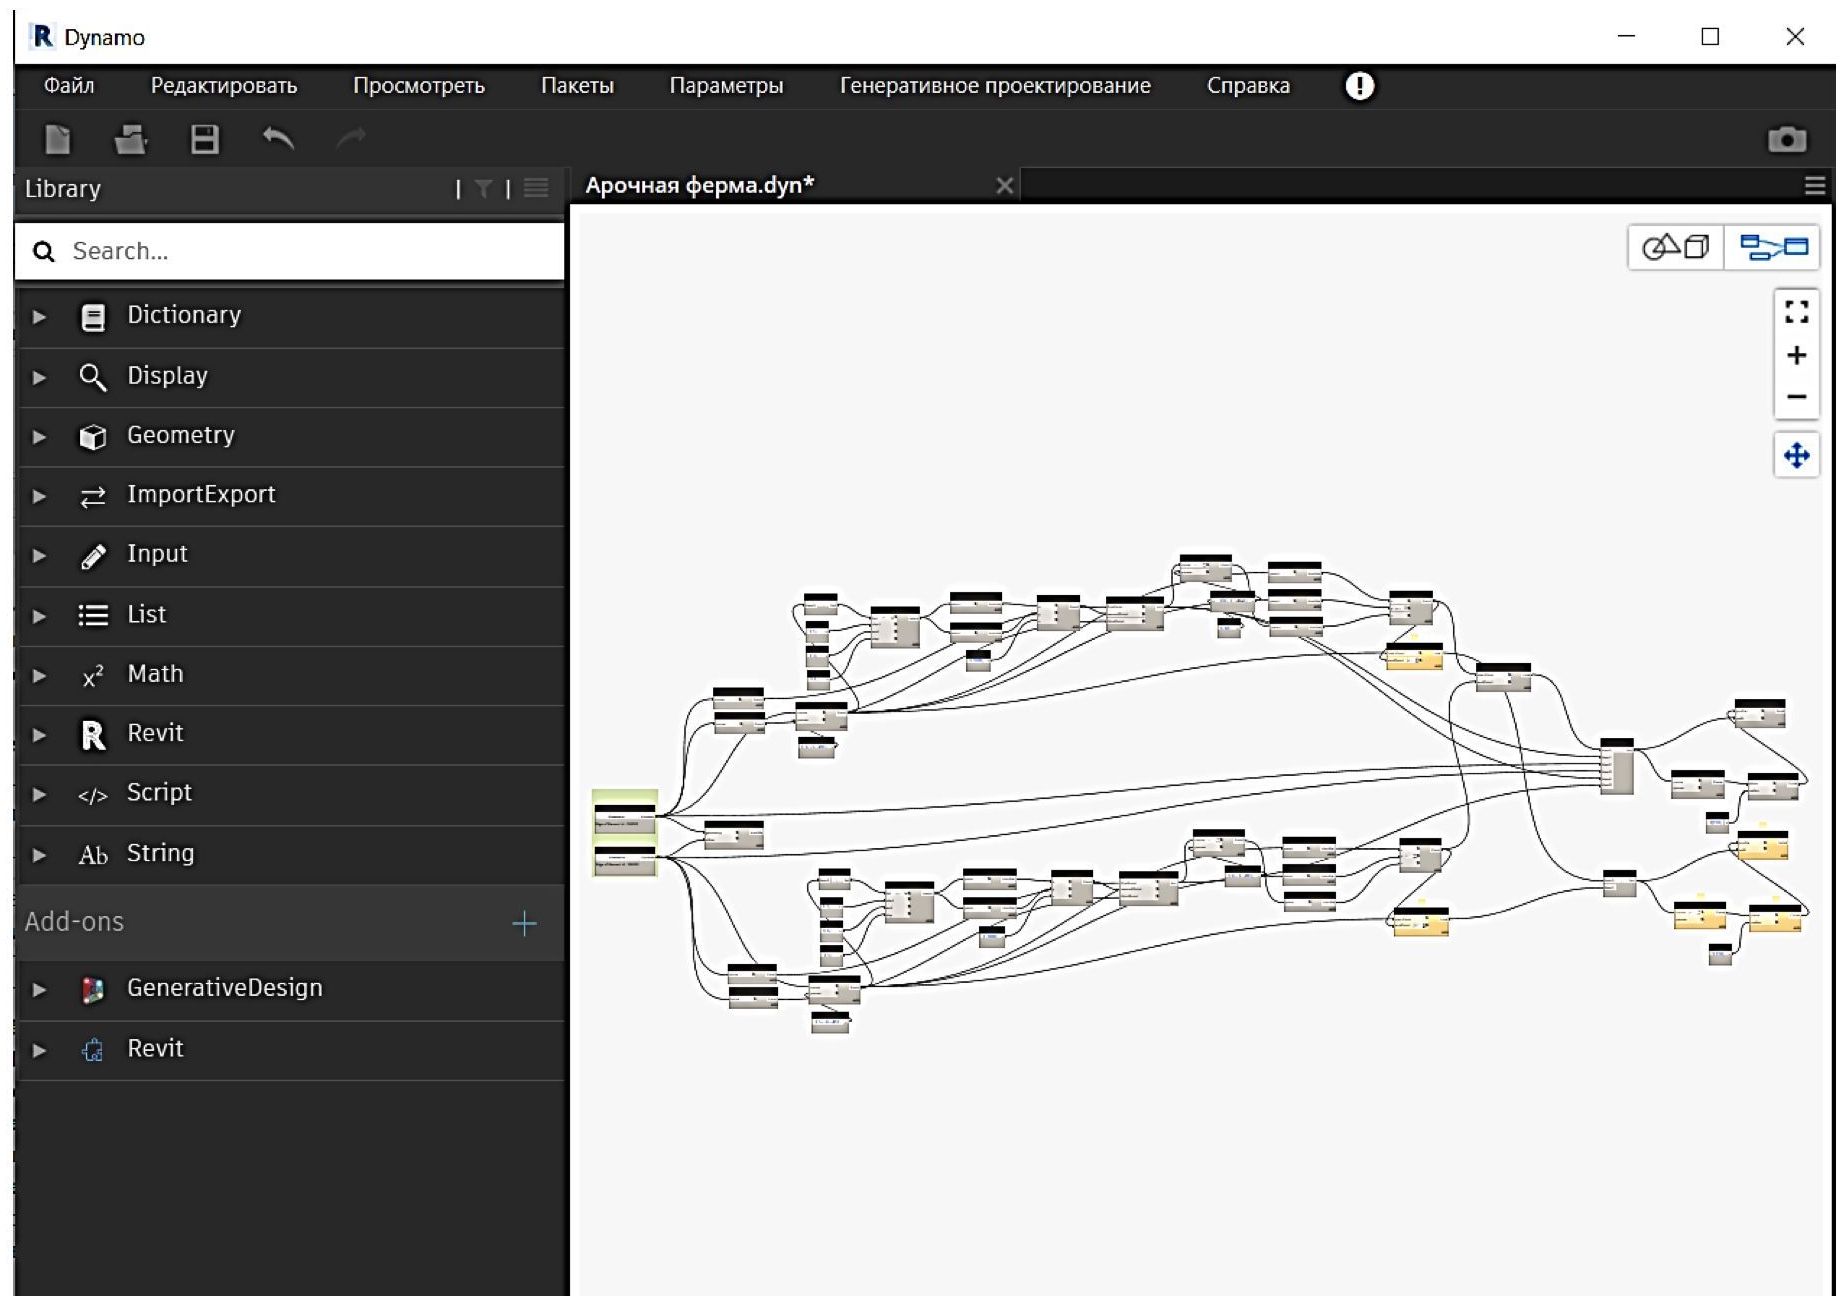Screen dimensions: 1843x1305
Task: Switch to 3D background preview navigation
Action: coord(1676,247)
